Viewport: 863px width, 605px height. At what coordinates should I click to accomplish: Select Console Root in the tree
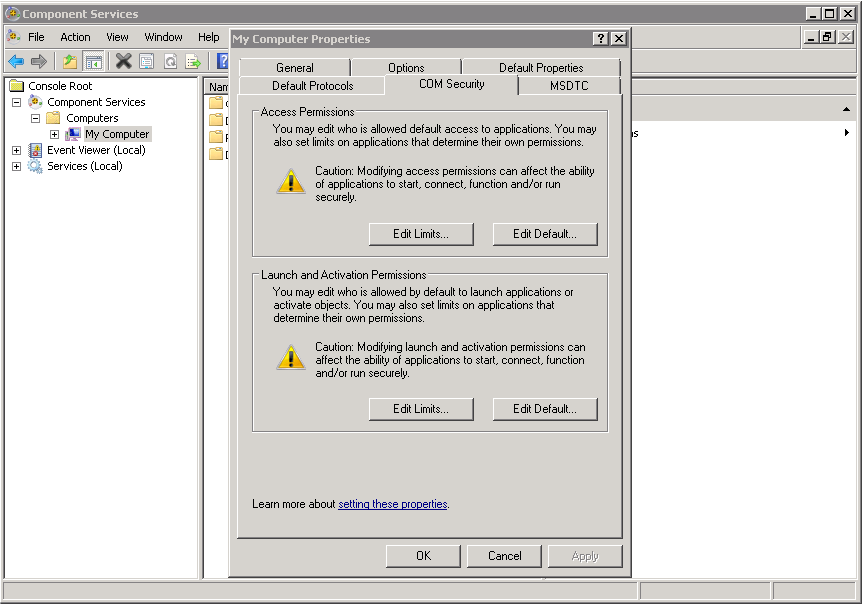(x=60, y=86)
